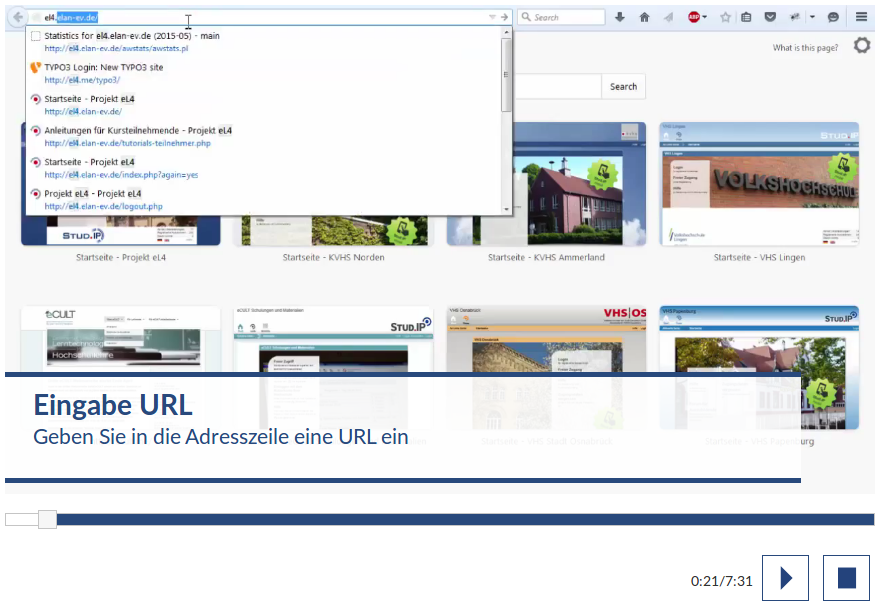This screenshot has height=605, width=883.
Task: Open the Pocket icon in toolbar
Action: coord(770,17)
